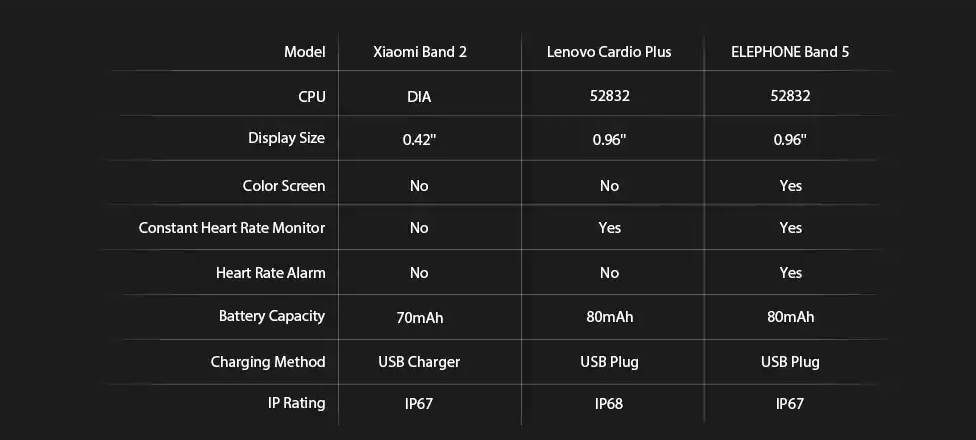Screen dimensions: 976x440
Task: Select the CPU row label
Action: [x=311, y=96]
